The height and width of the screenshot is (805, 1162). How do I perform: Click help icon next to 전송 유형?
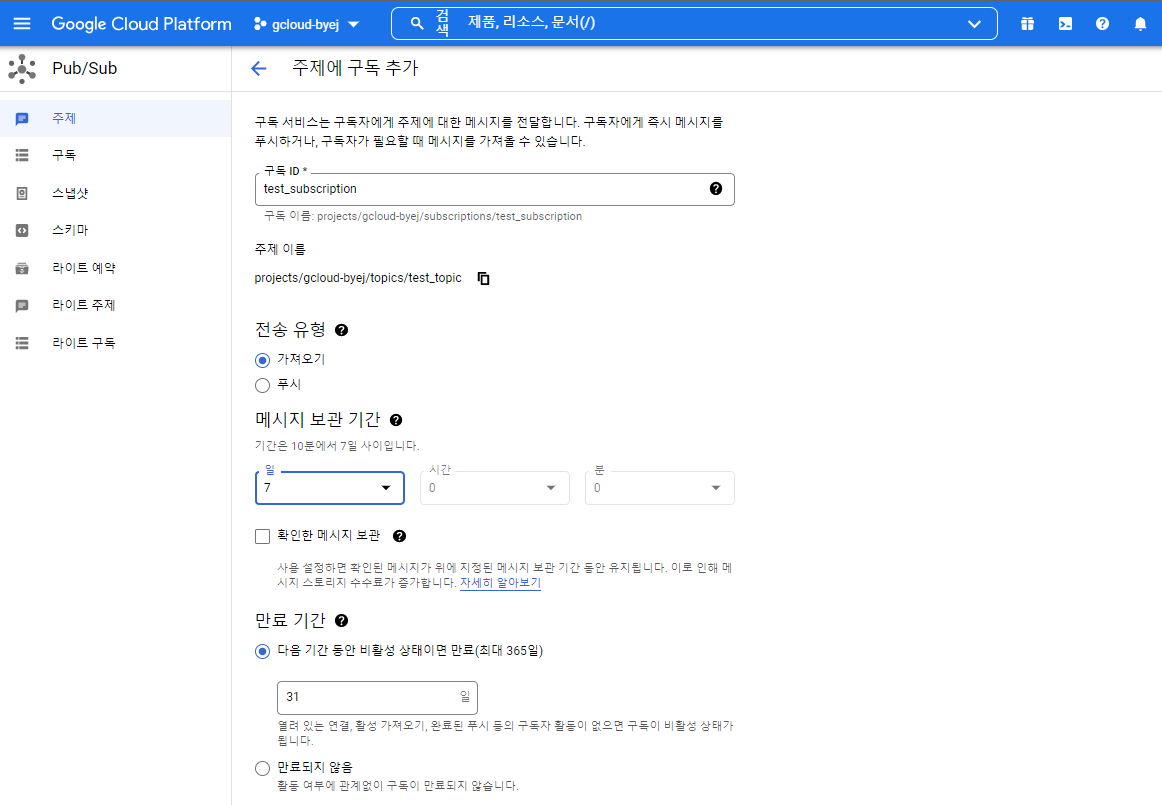(x=342, y=330)
